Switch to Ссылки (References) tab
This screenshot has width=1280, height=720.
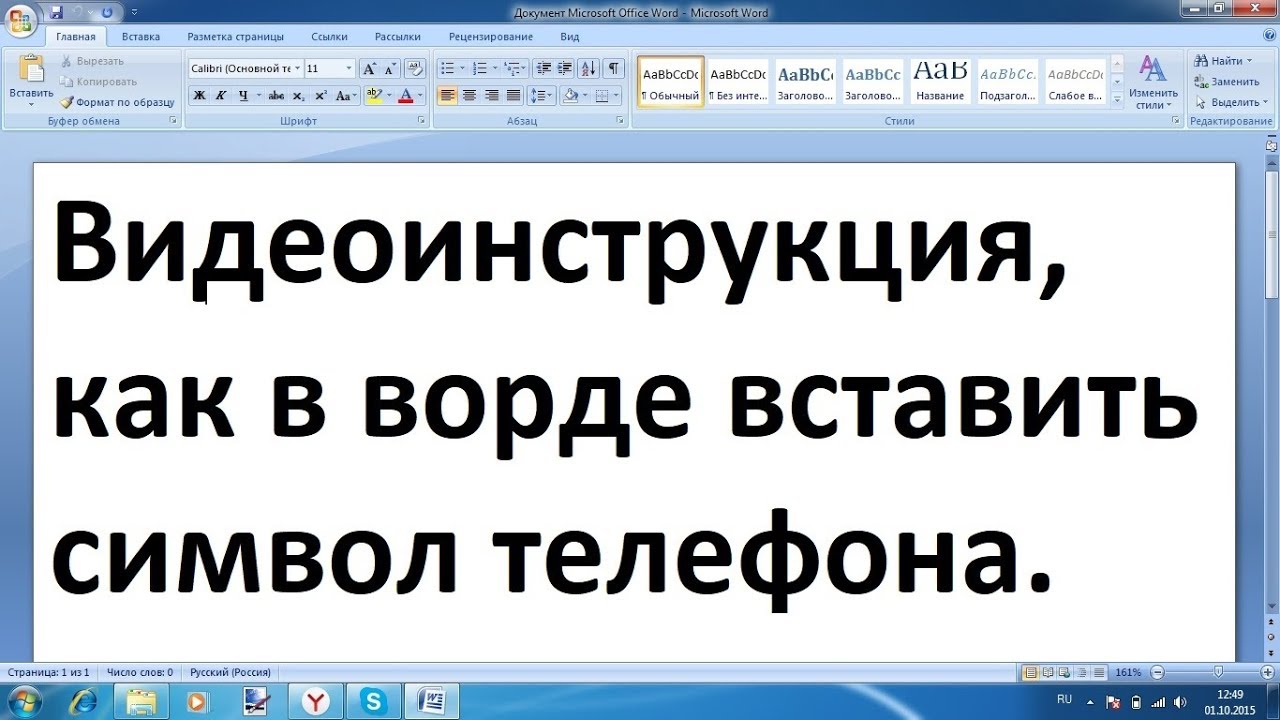click(329, 37)
